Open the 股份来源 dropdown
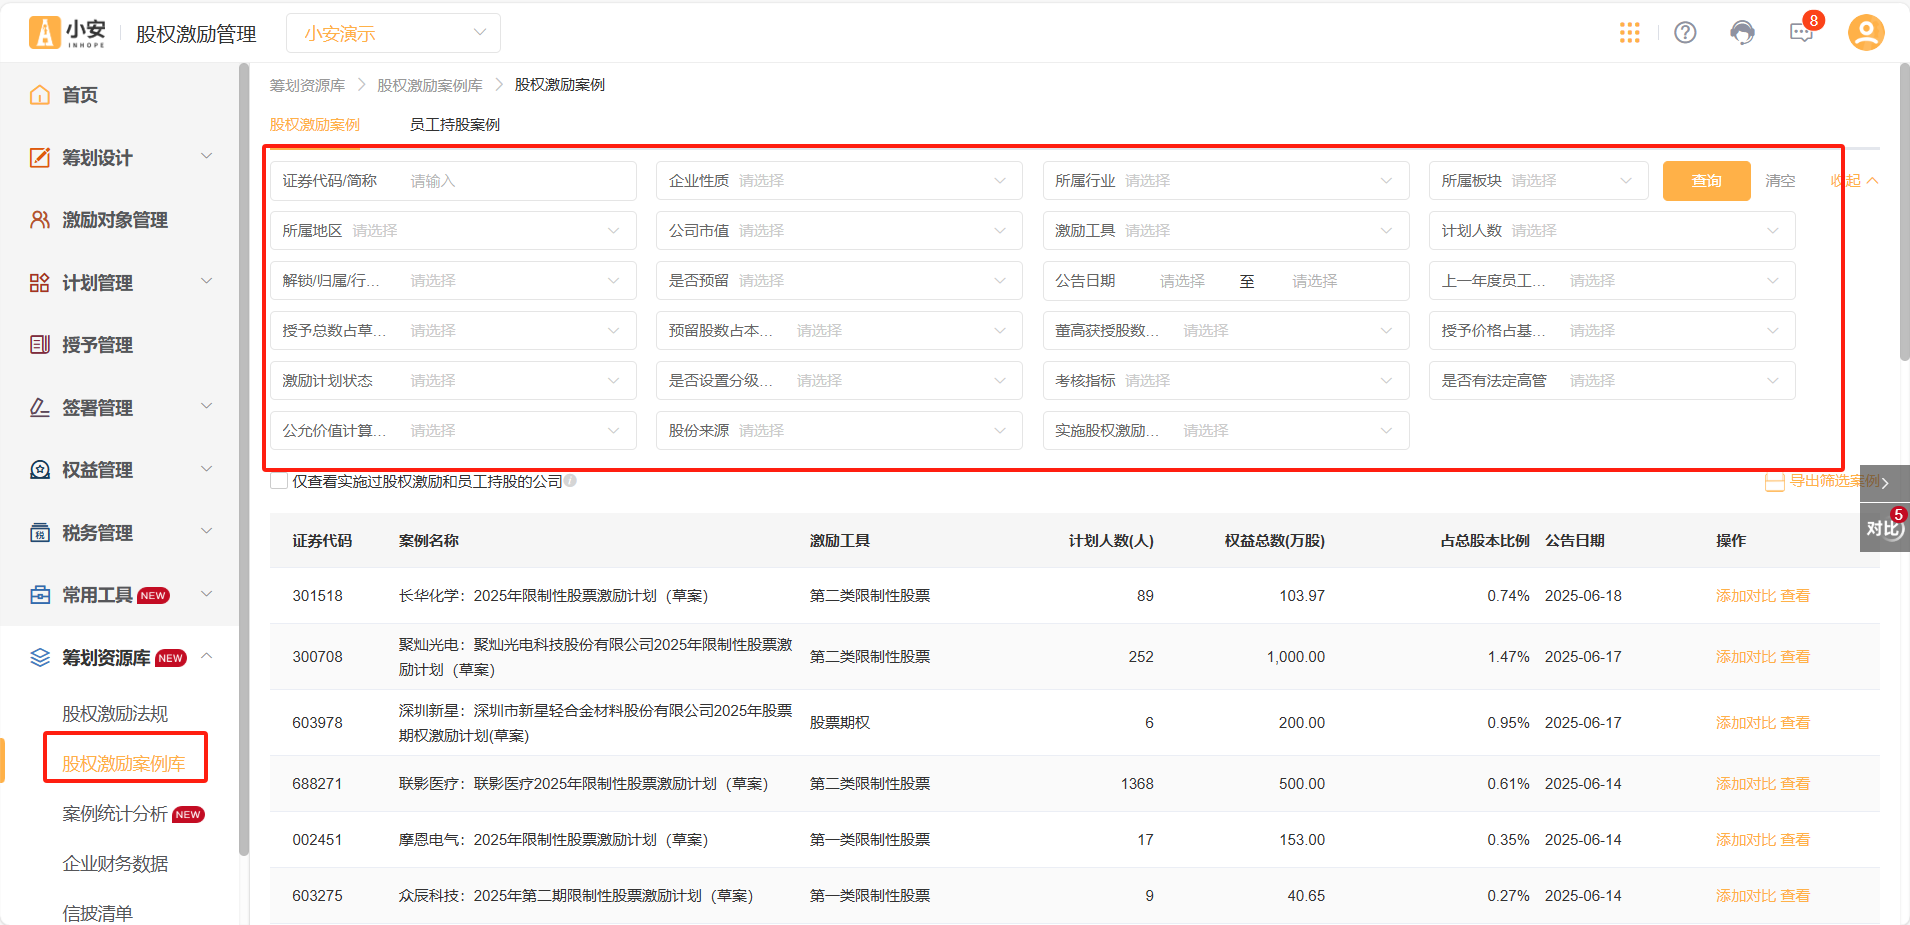 coord(839,431)
